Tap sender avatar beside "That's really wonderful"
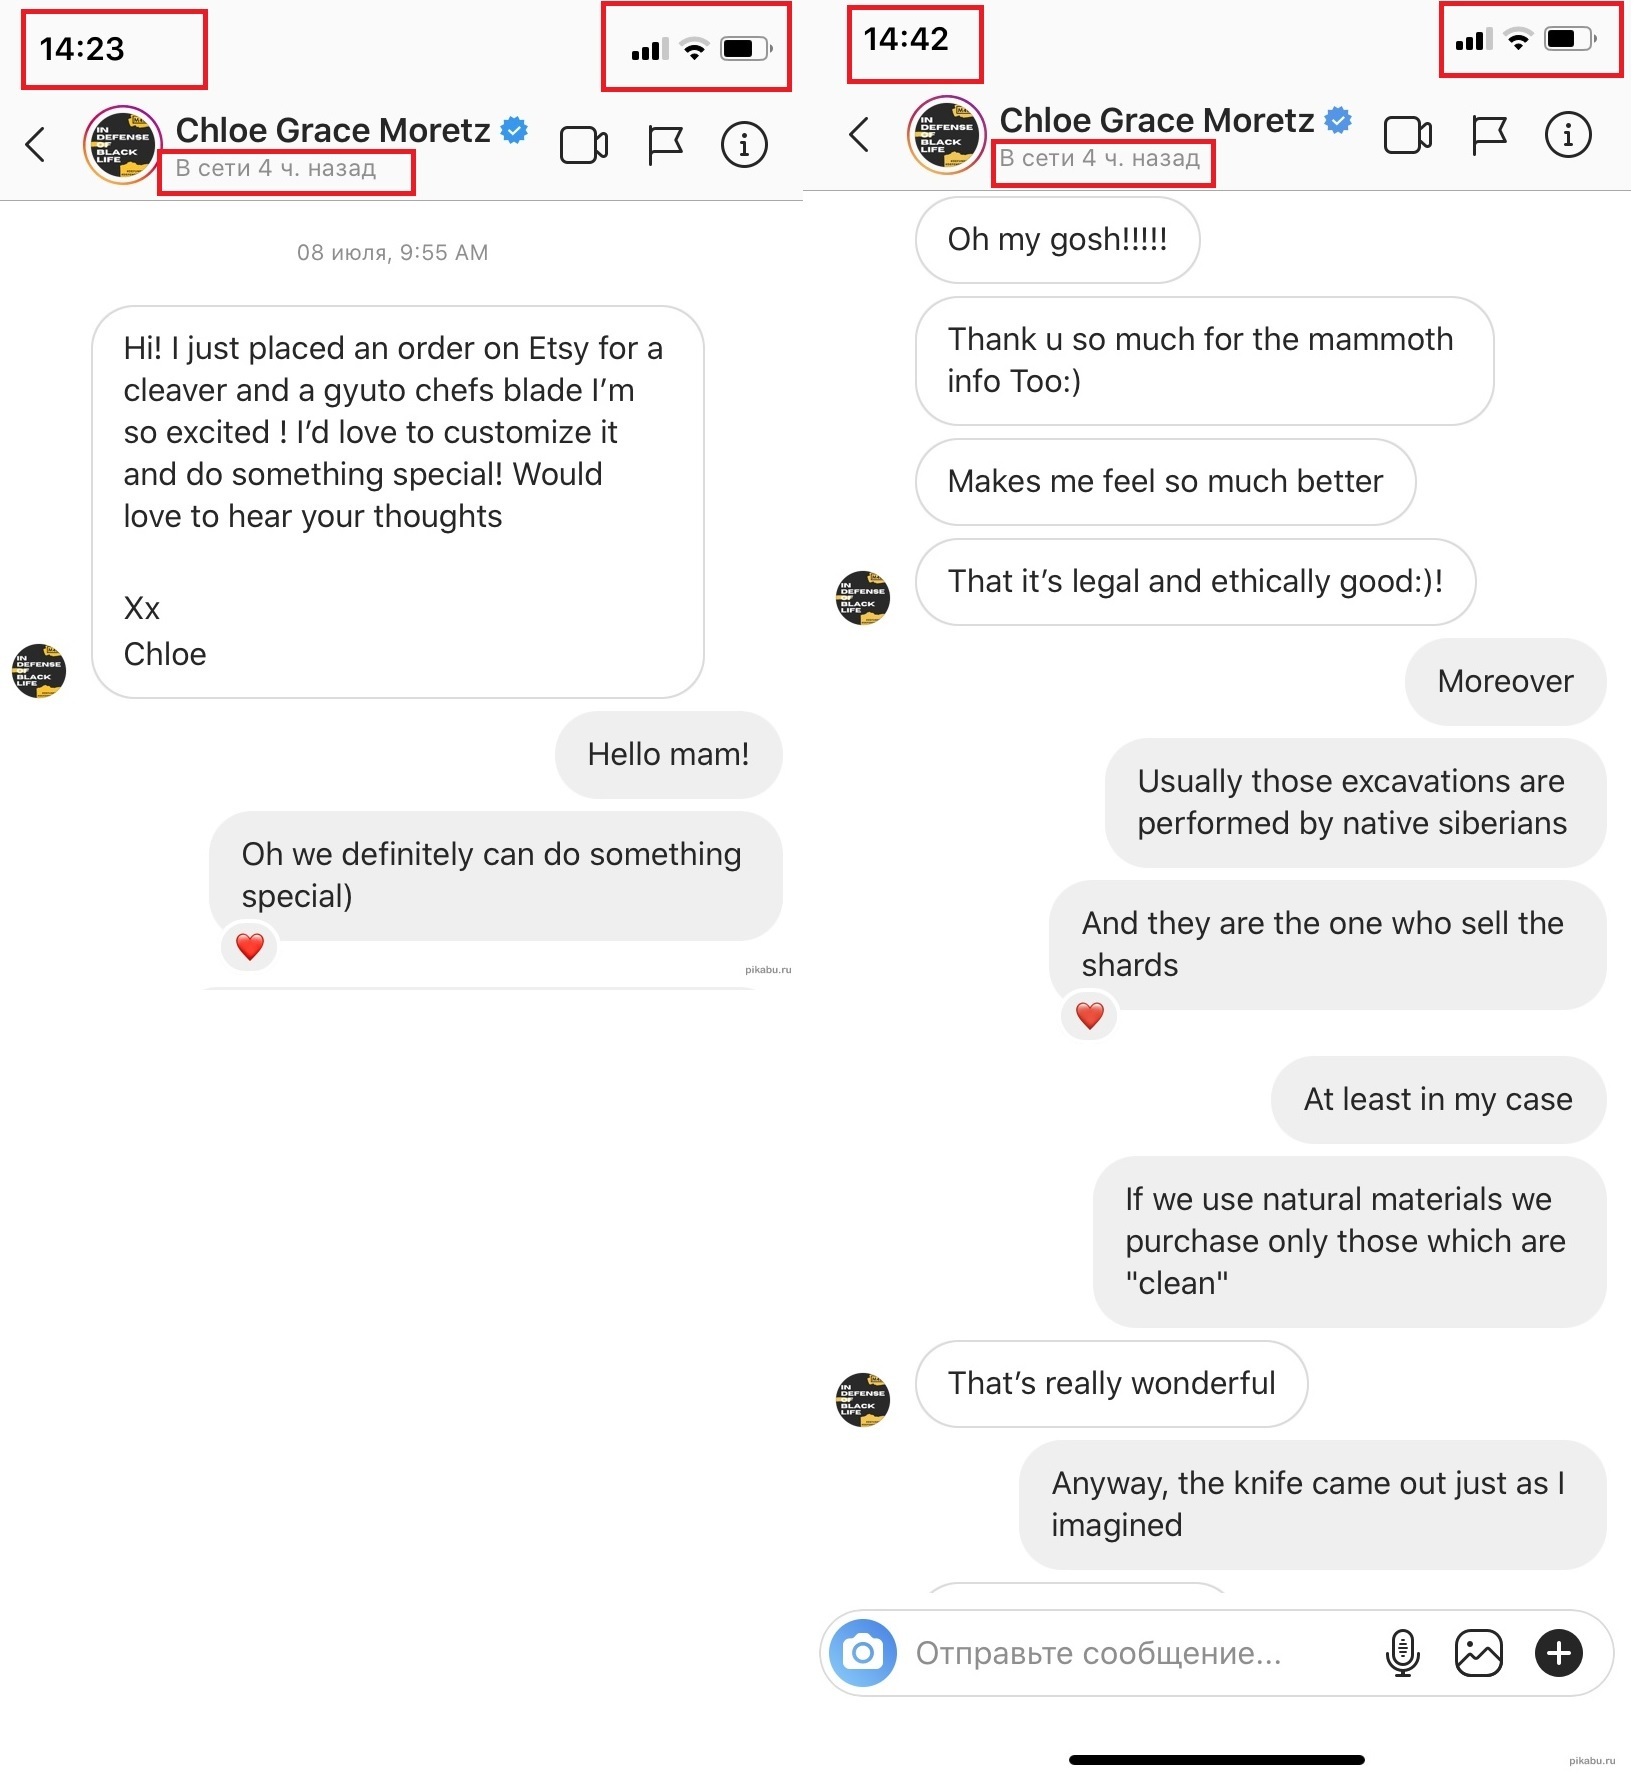1645x1791 pixels. (862, 1399)
